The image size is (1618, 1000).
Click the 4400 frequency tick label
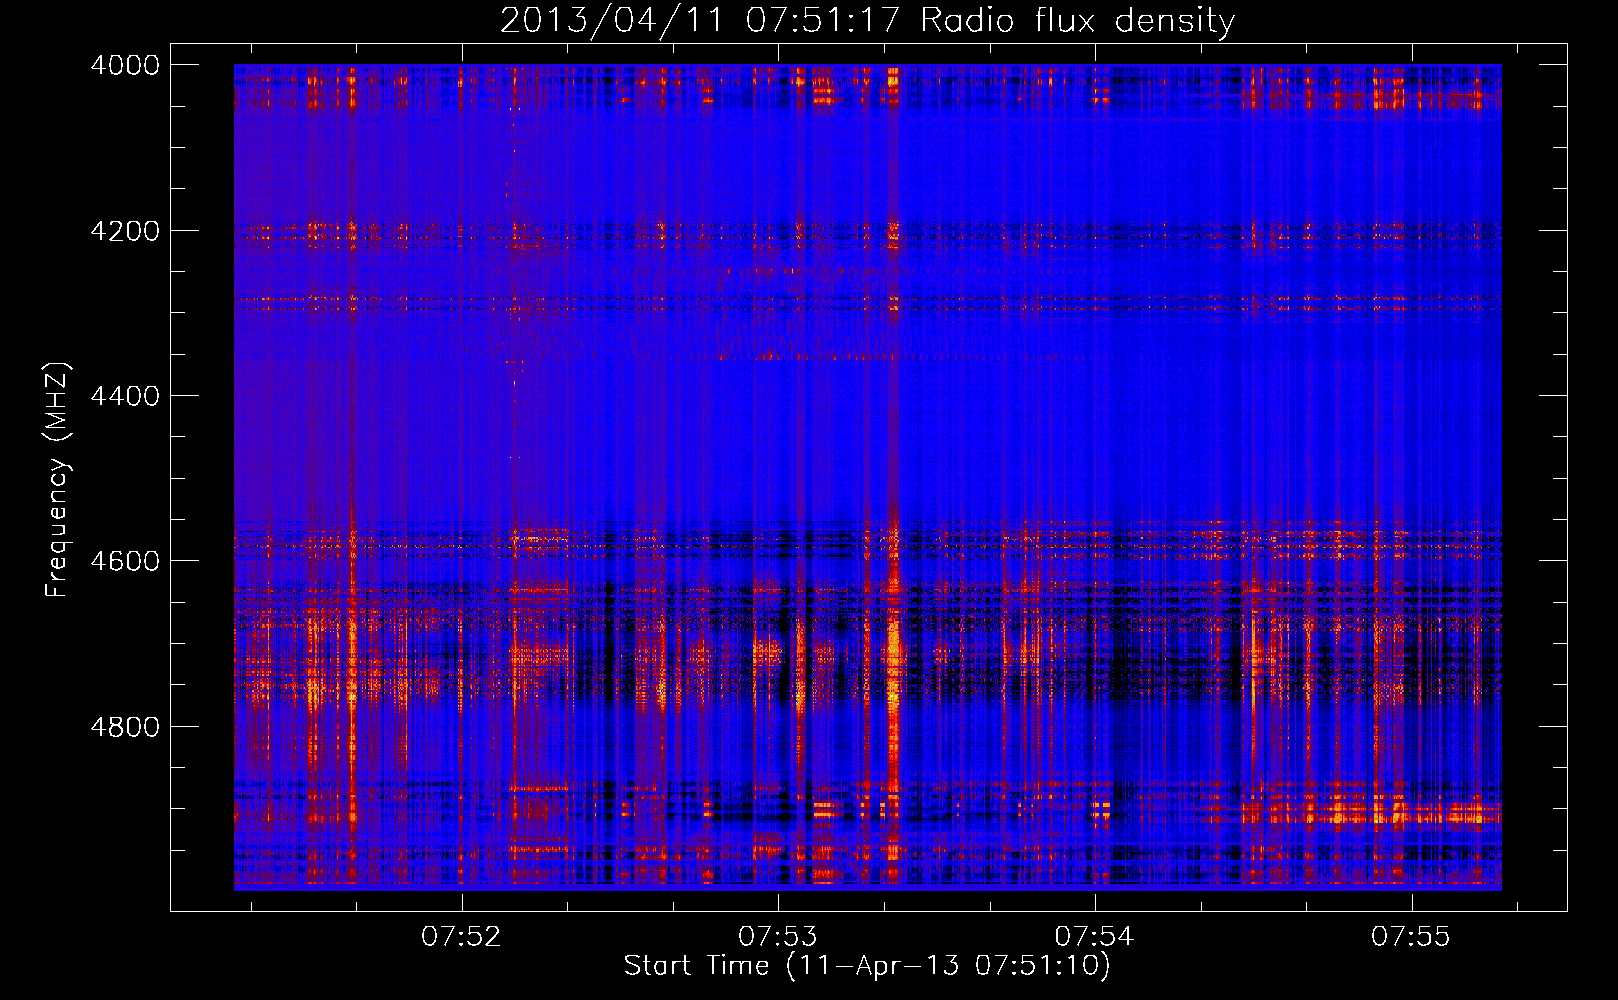125,396
